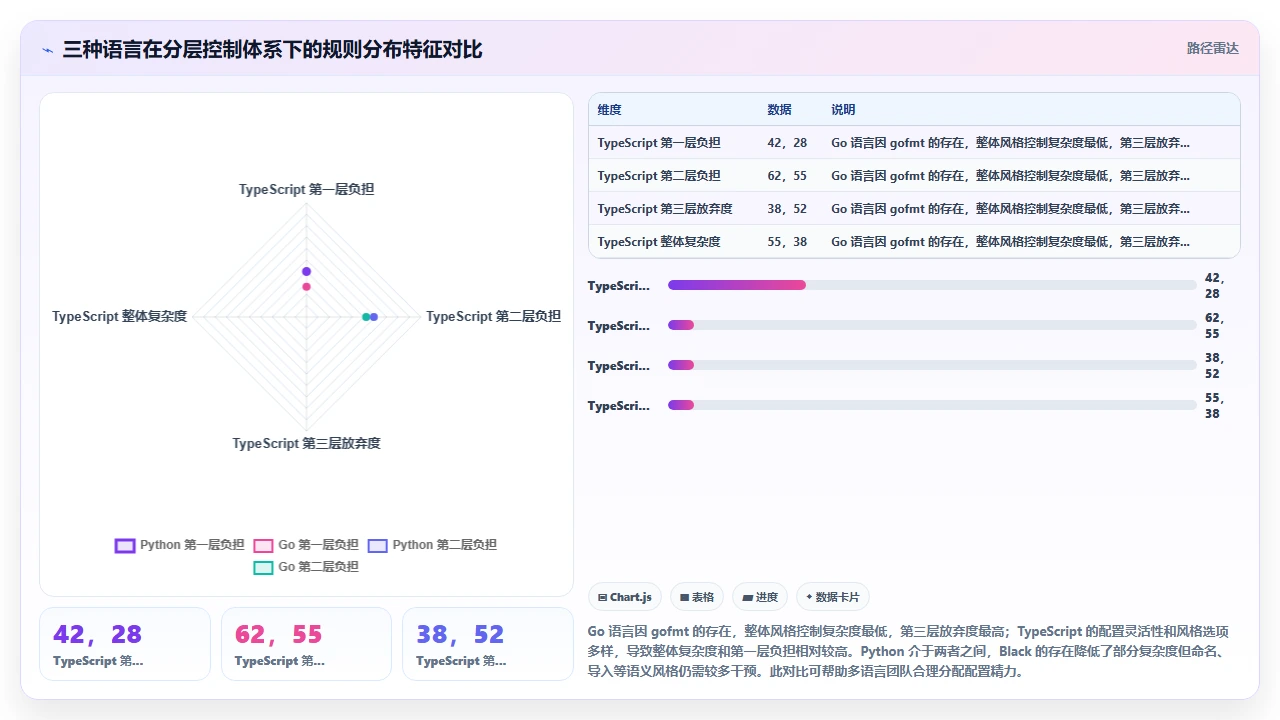Select the TypeScript 第三层放弃度 table row
Image resolution: width=1280 pixels, height=720 pixels.
coord(915,209)
